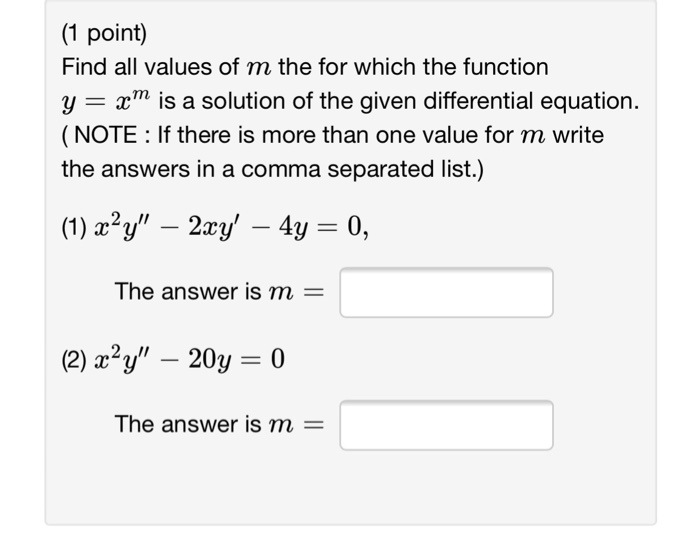Select the equation x²y'' − 20y = 0
This screenshot has height=547, width=700.
(189, 359)
